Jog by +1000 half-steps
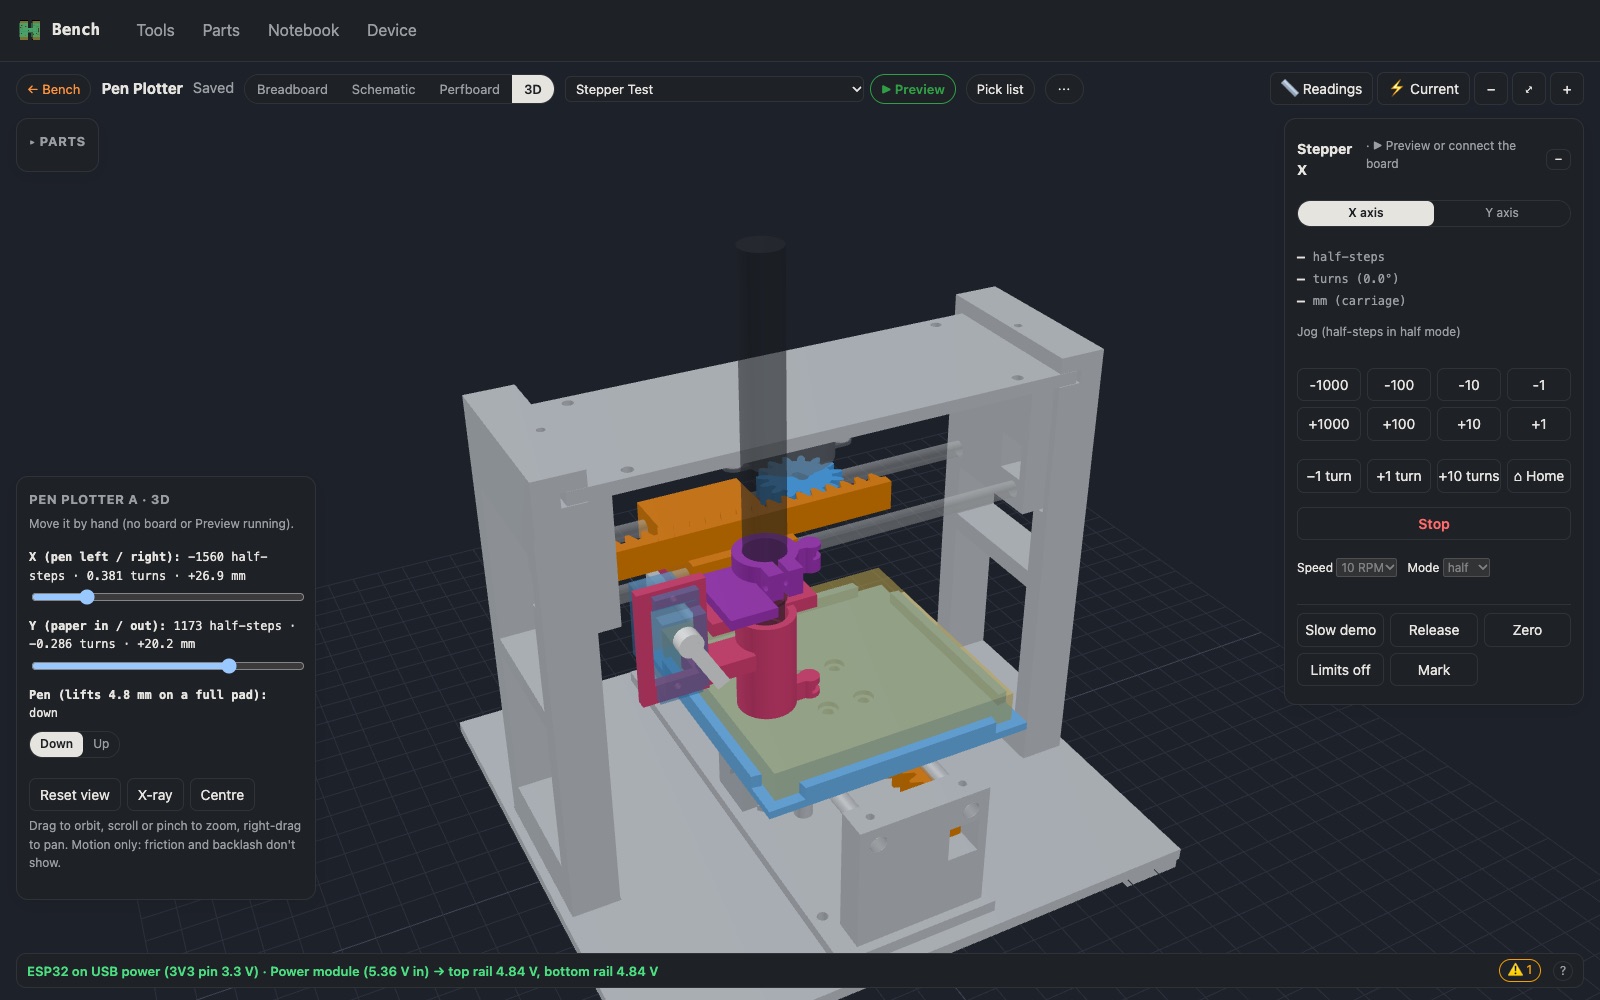The width and height of the screenshot is (1600, 1000). 1328,424
